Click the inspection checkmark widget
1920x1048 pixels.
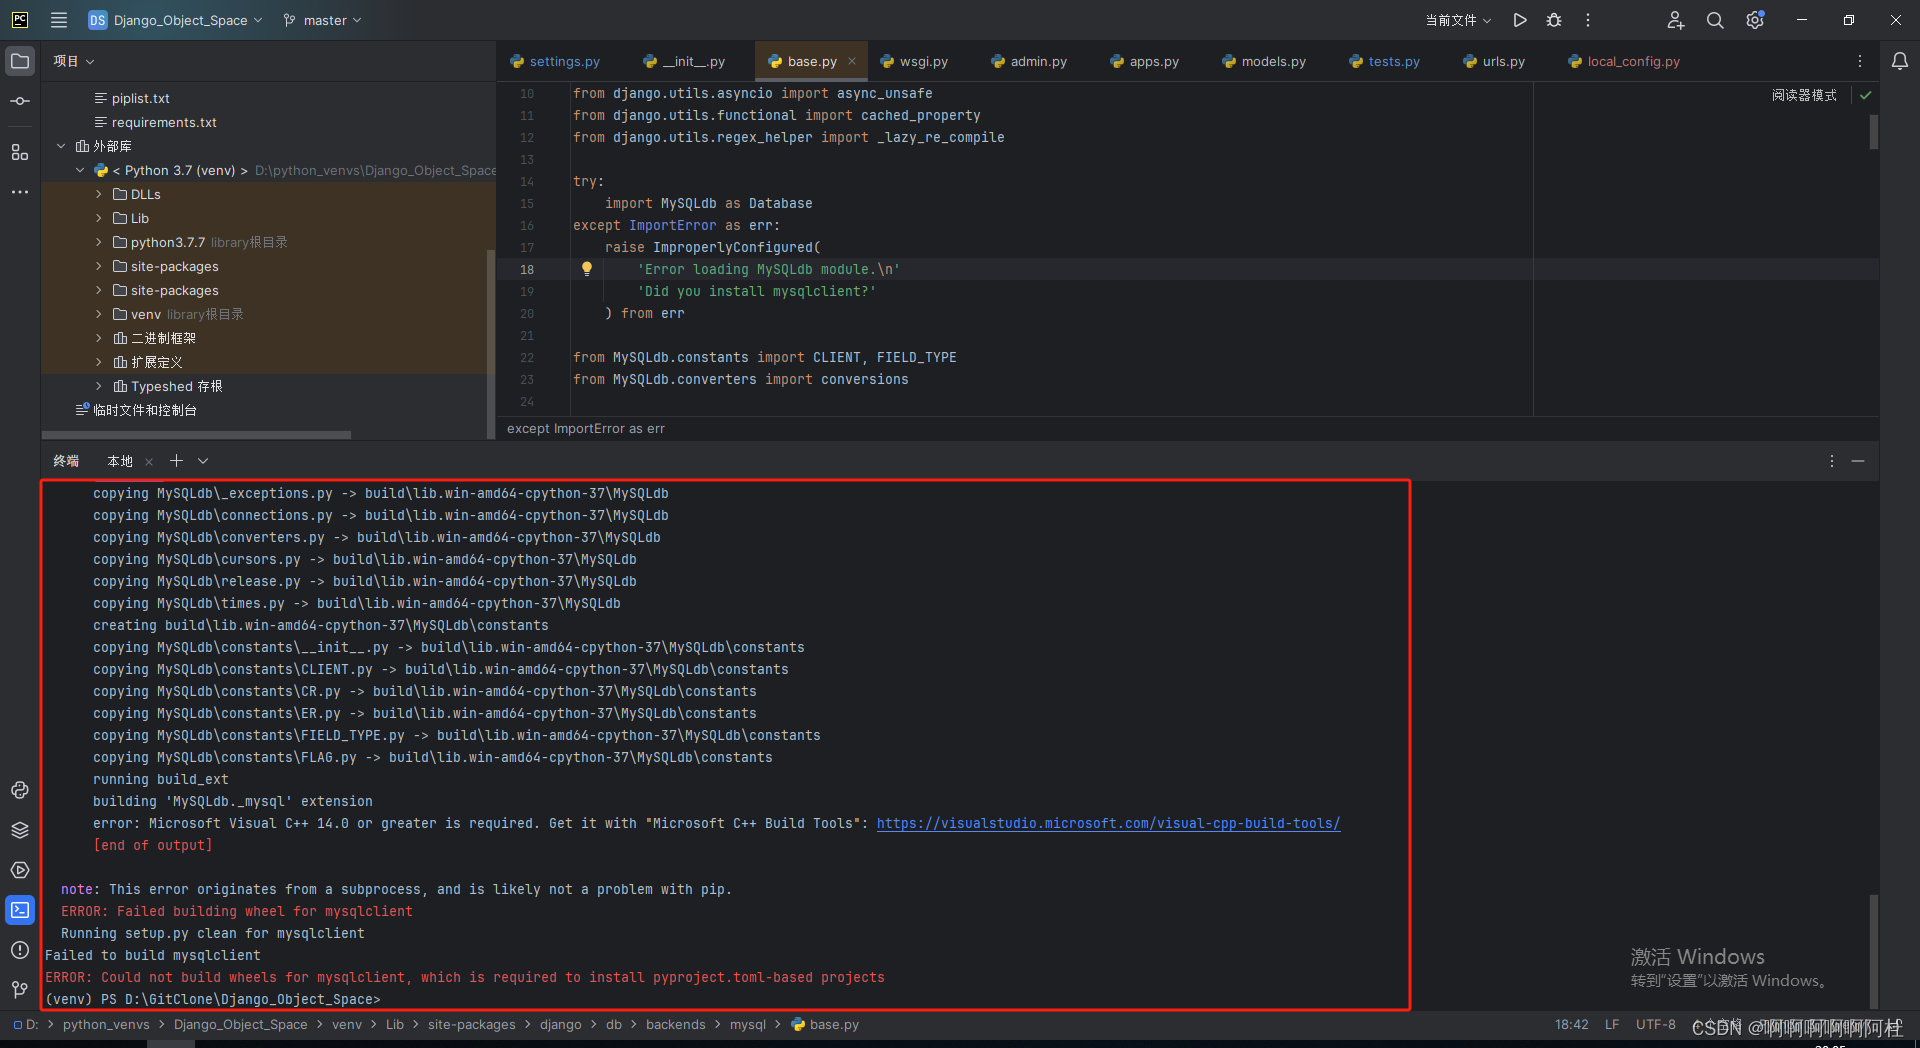pos(1866,95)
